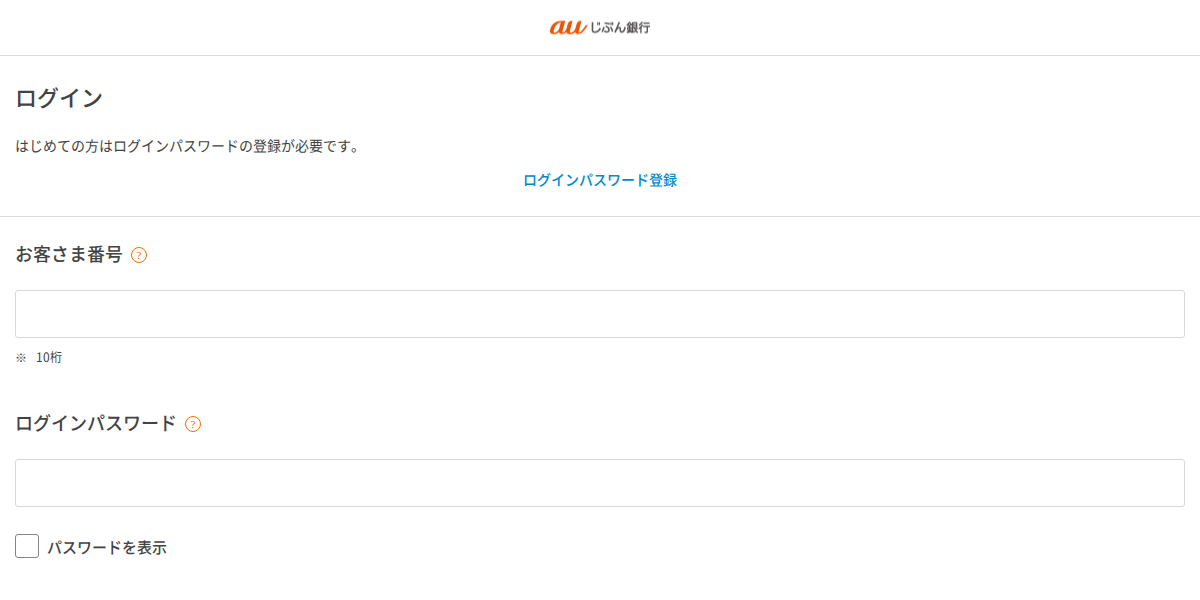Viewport: 1200px width, 600px height.
Task: Click the orange question mark beside customer number
Action: [140, 255]
